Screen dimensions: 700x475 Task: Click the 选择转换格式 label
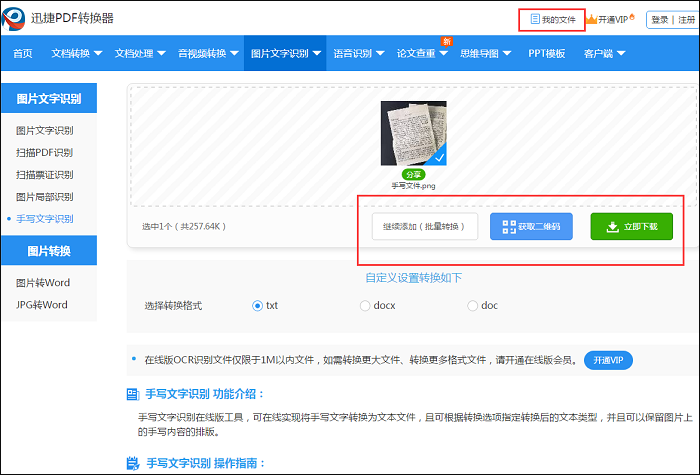173,306
